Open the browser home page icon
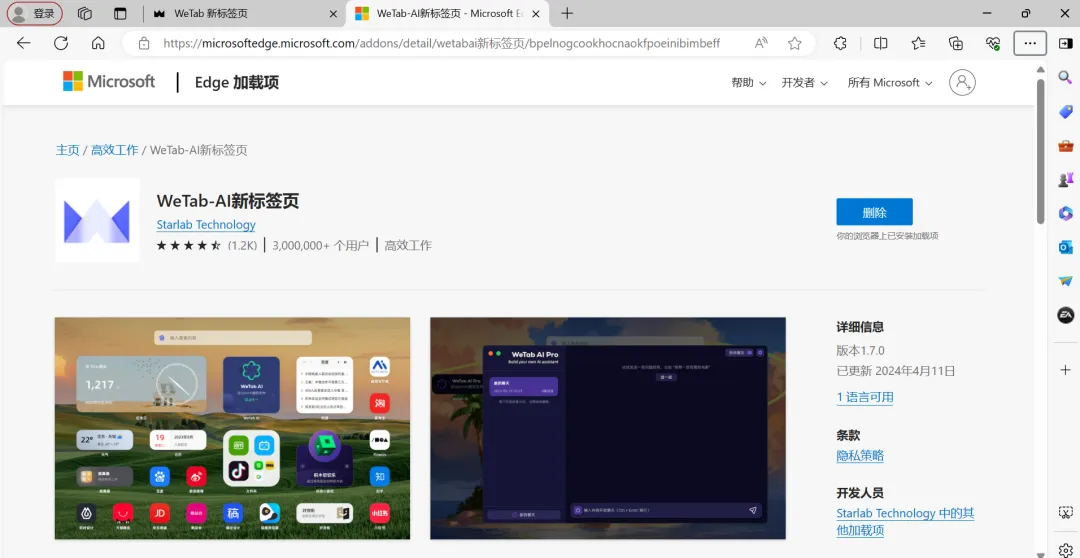 point(98,43)
